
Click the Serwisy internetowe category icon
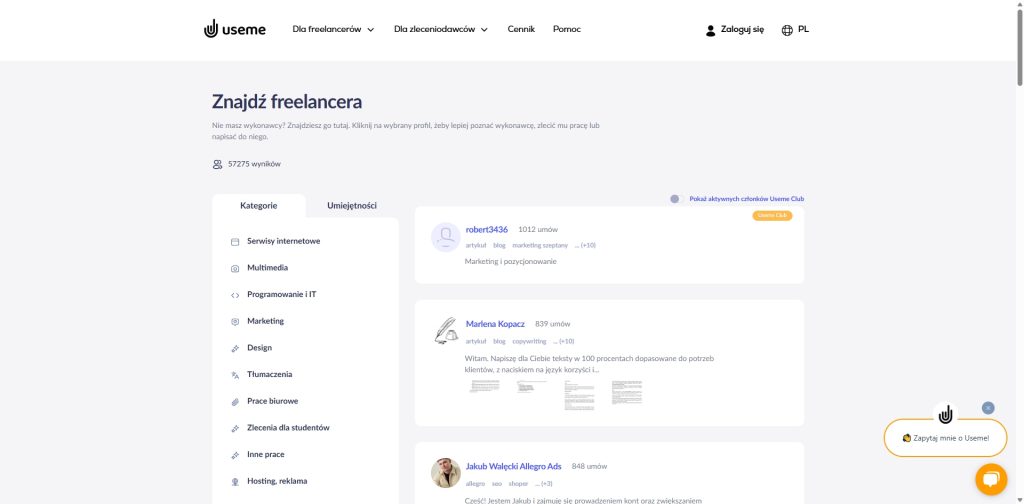[235, 242]
